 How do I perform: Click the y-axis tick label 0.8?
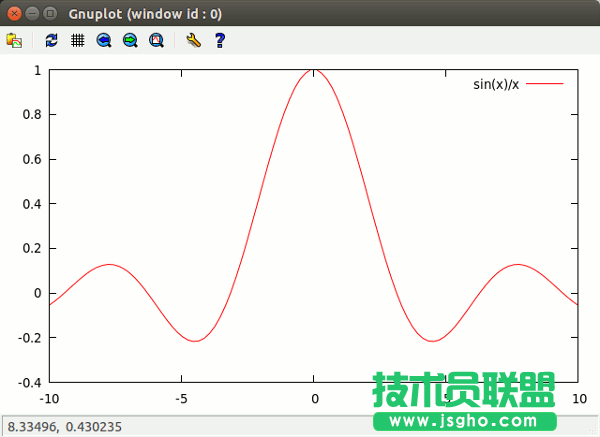coord(31,115)
